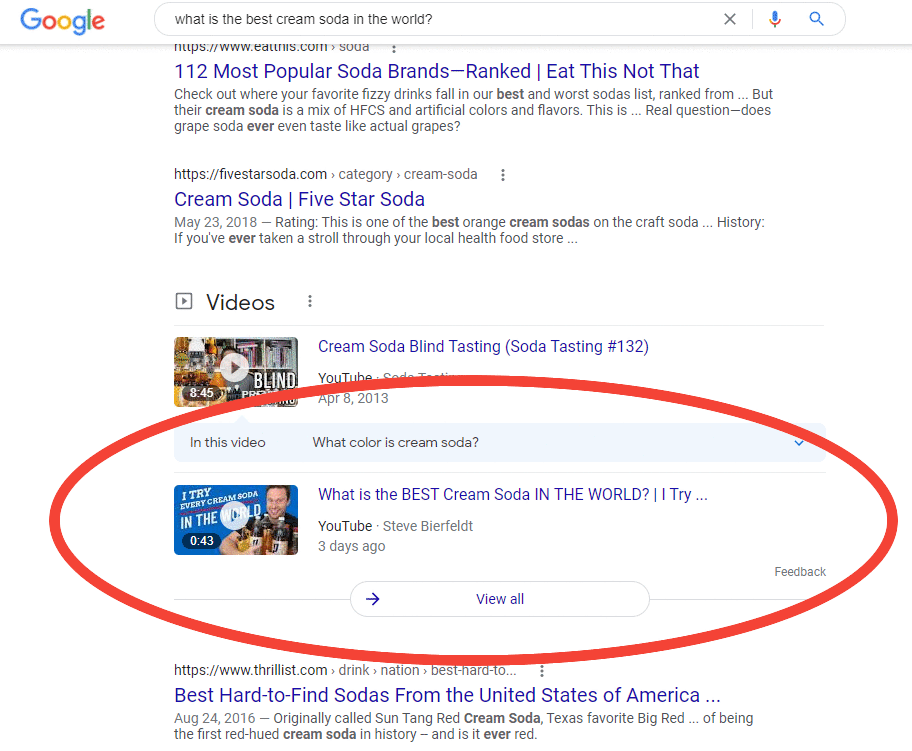Start voice search with microphone icon
The image size is (912, 751).
(774, 19)
